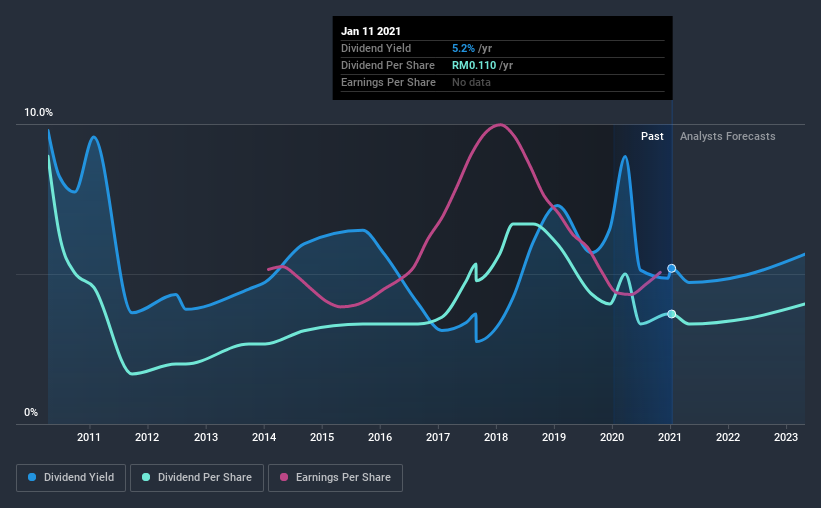
Task: Click the 5.2% dividend yield value
Action: point(463,48)
